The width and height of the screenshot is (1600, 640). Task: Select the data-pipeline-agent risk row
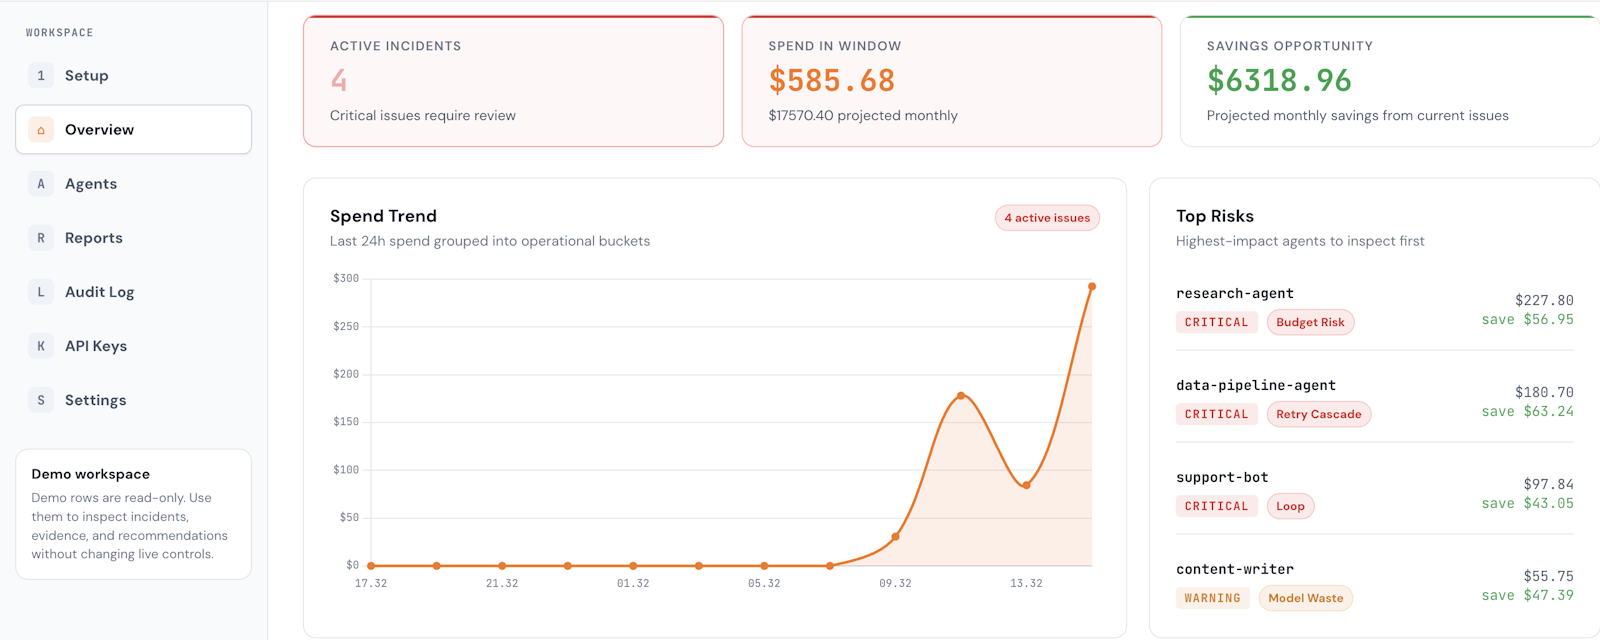point(1375,400)
